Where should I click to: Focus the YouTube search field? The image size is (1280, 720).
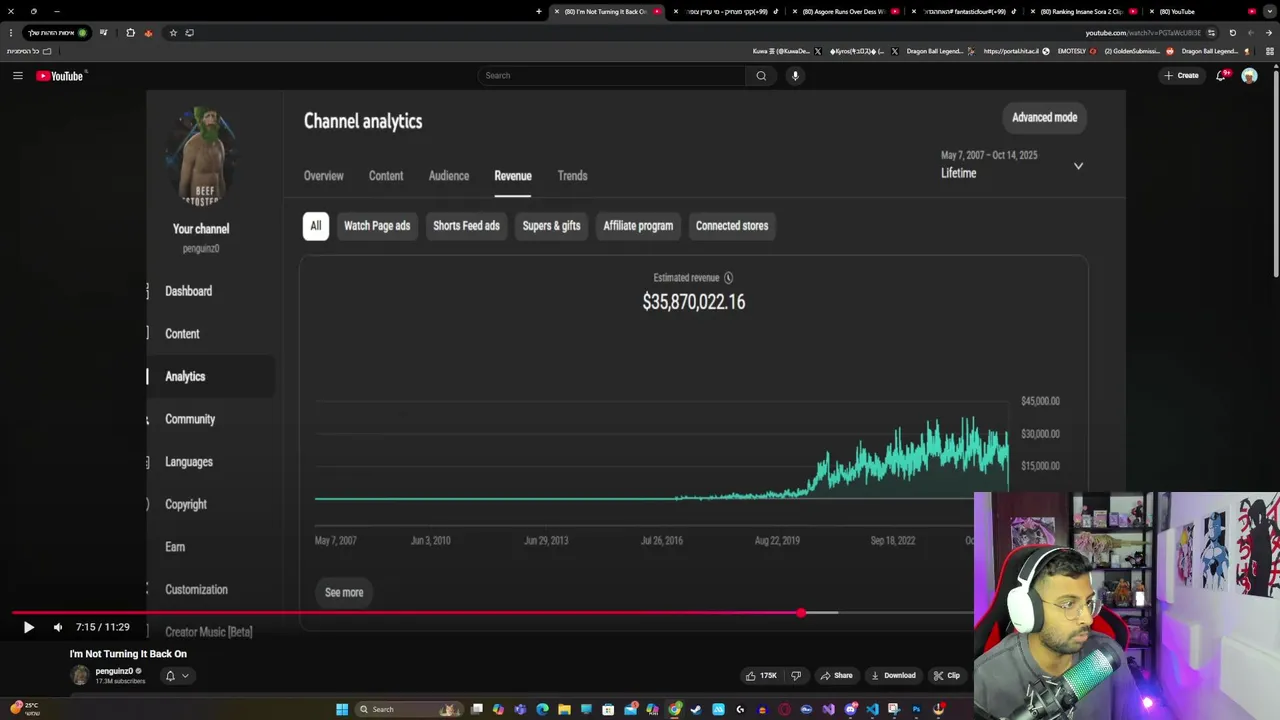coord(612,76)
